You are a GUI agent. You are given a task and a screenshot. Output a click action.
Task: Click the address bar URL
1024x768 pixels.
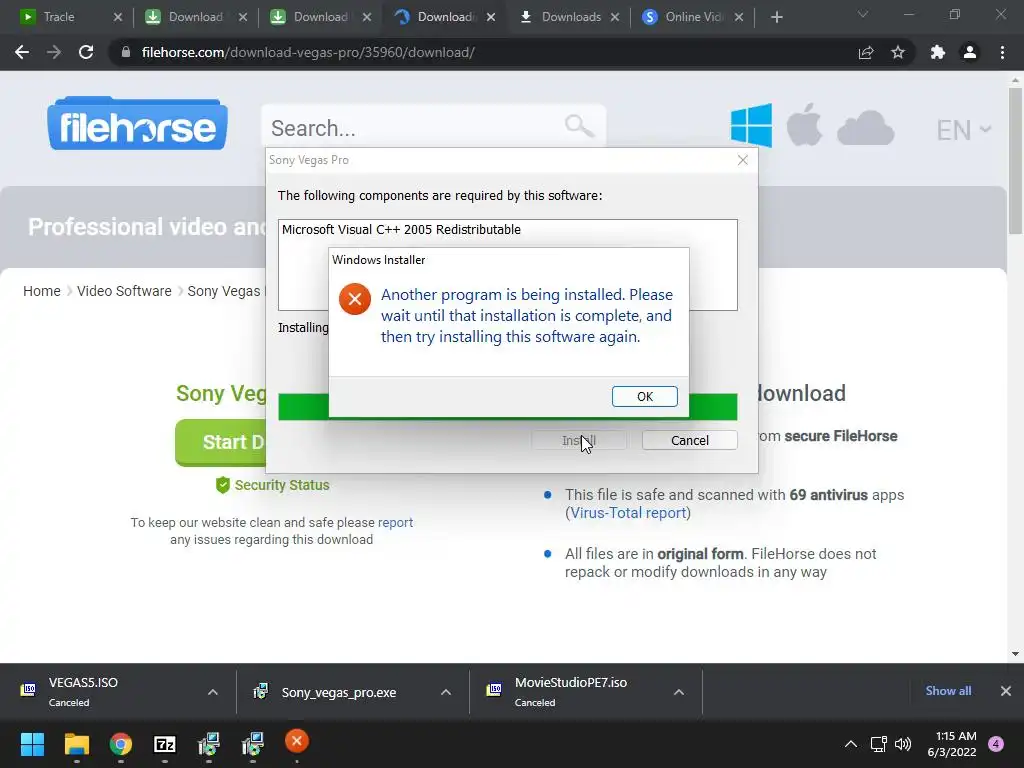308,52
